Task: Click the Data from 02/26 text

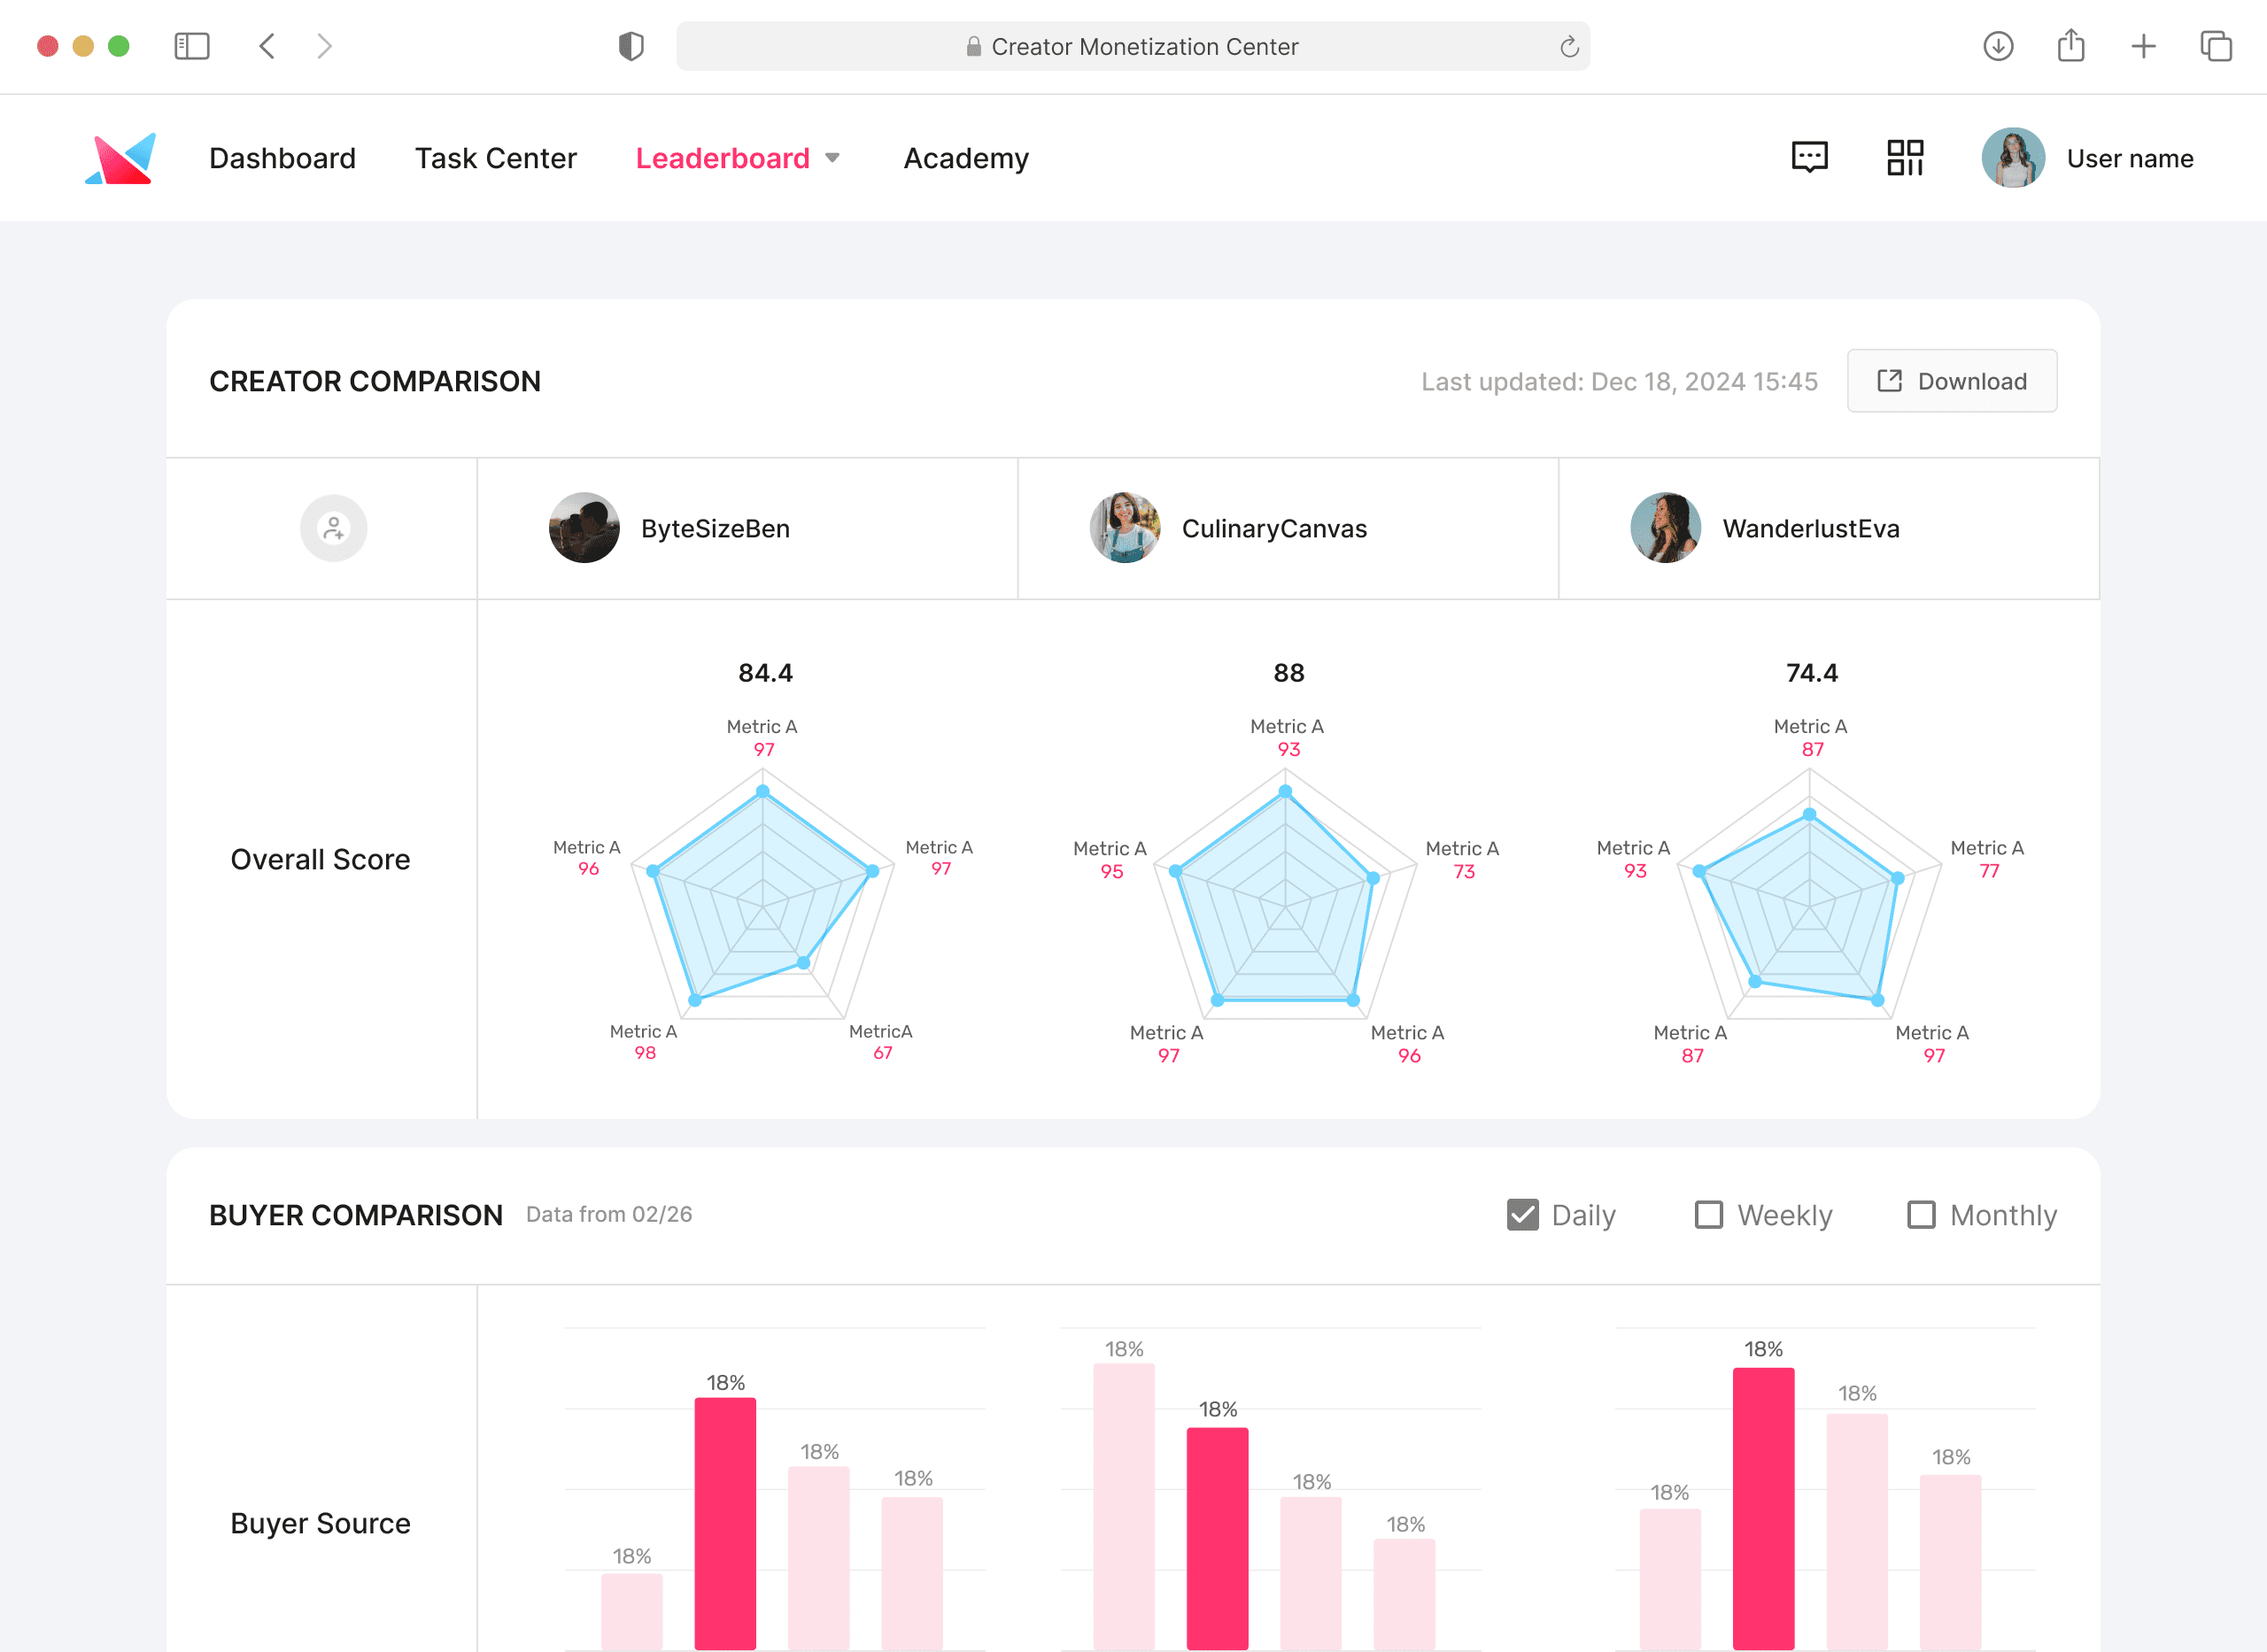Action: point(609,1214)
